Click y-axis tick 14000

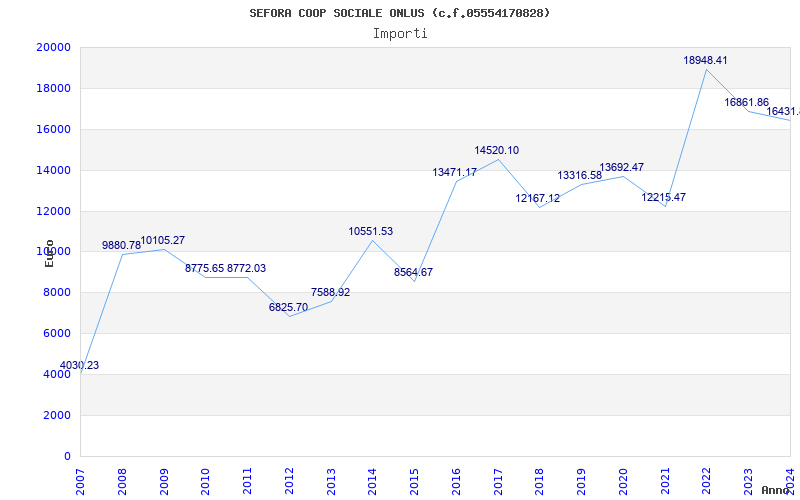pos(54,170)
